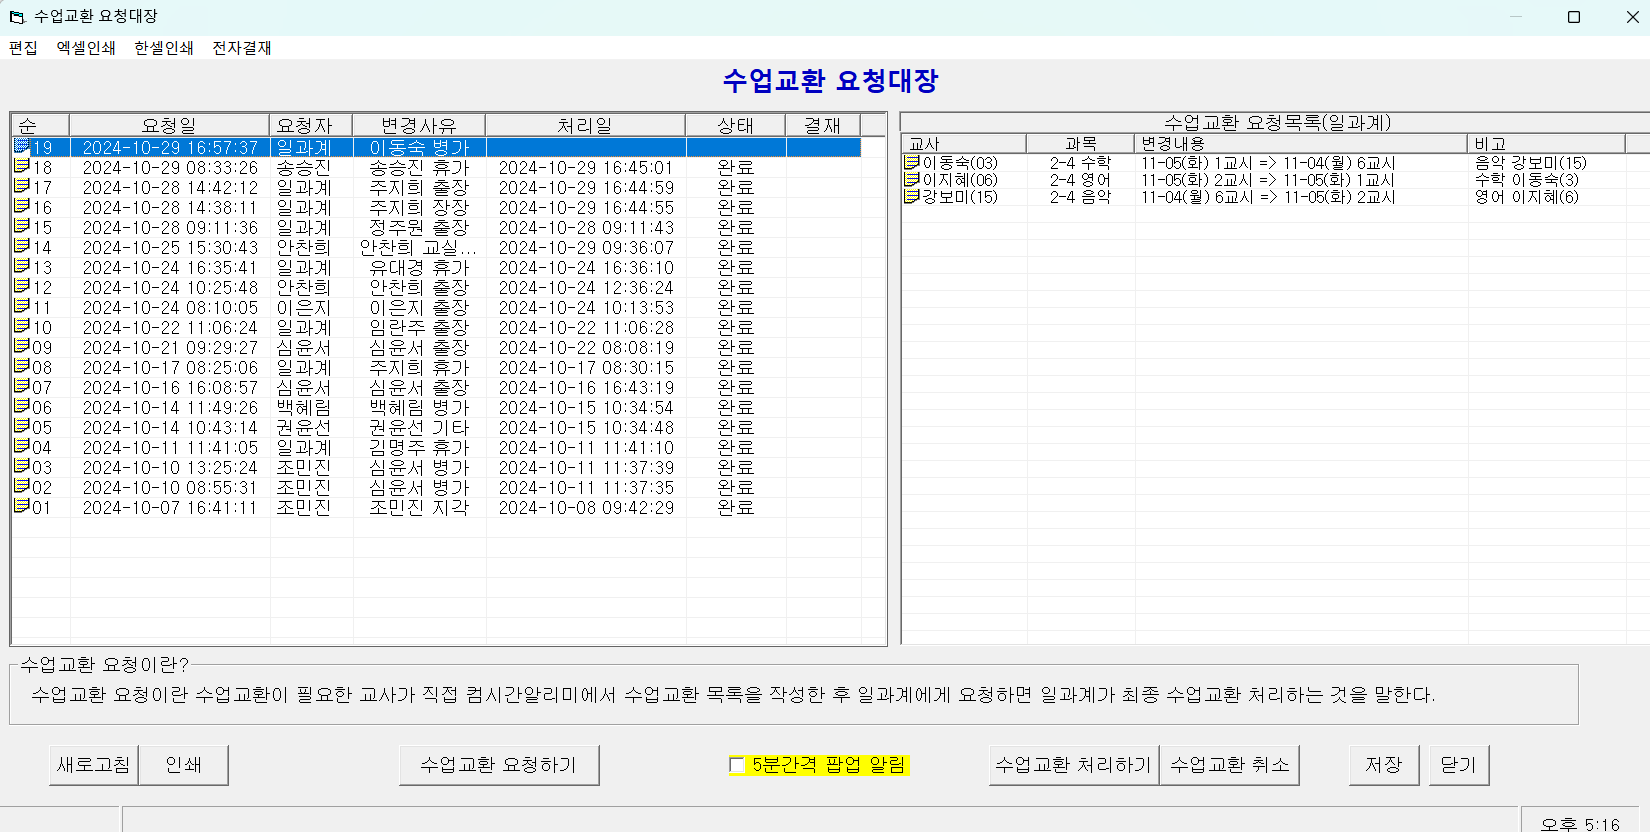This screenshot has height=832, width=1650.
Task: Click the yellow icon beside 강보미(15)
Action: (x=912, y=196)
